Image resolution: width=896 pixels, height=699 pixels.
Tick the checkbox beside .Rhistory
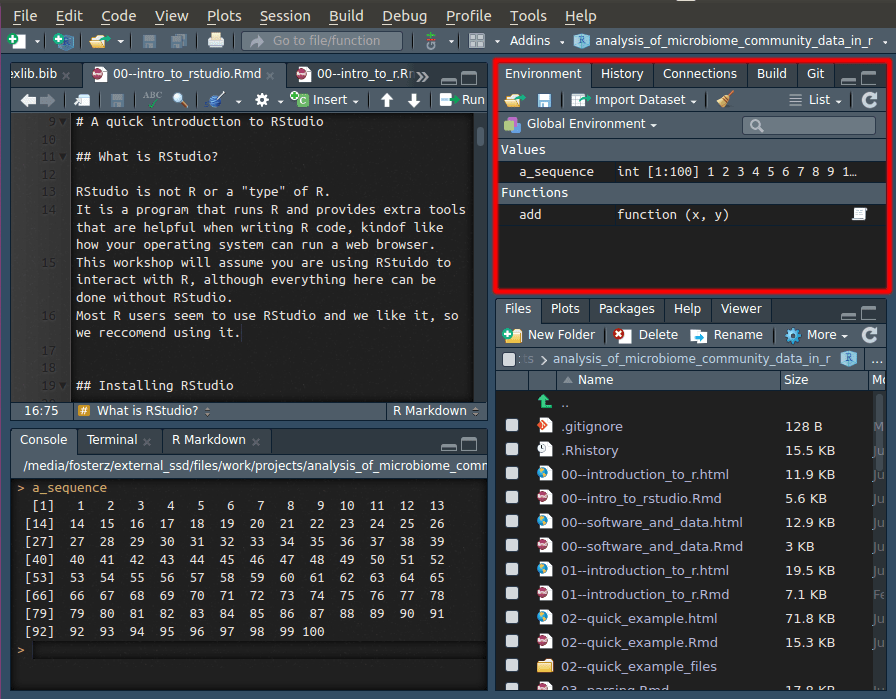512,450
